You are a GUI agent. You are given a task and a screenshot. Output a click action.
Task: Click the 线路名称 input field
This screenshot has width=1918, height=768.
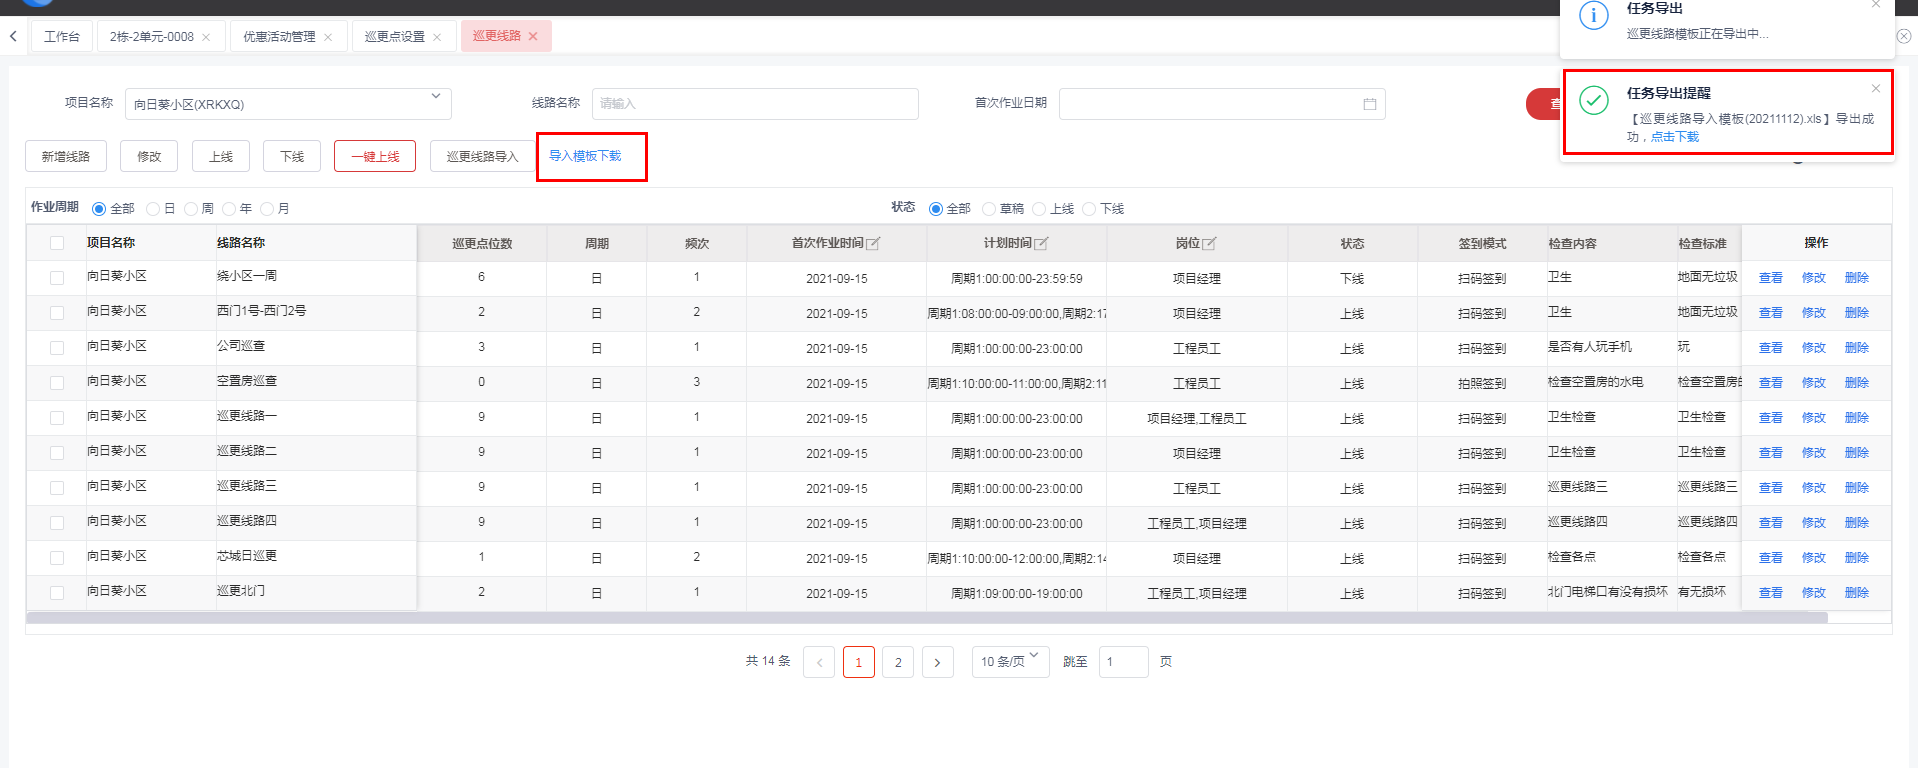point(755,104)
